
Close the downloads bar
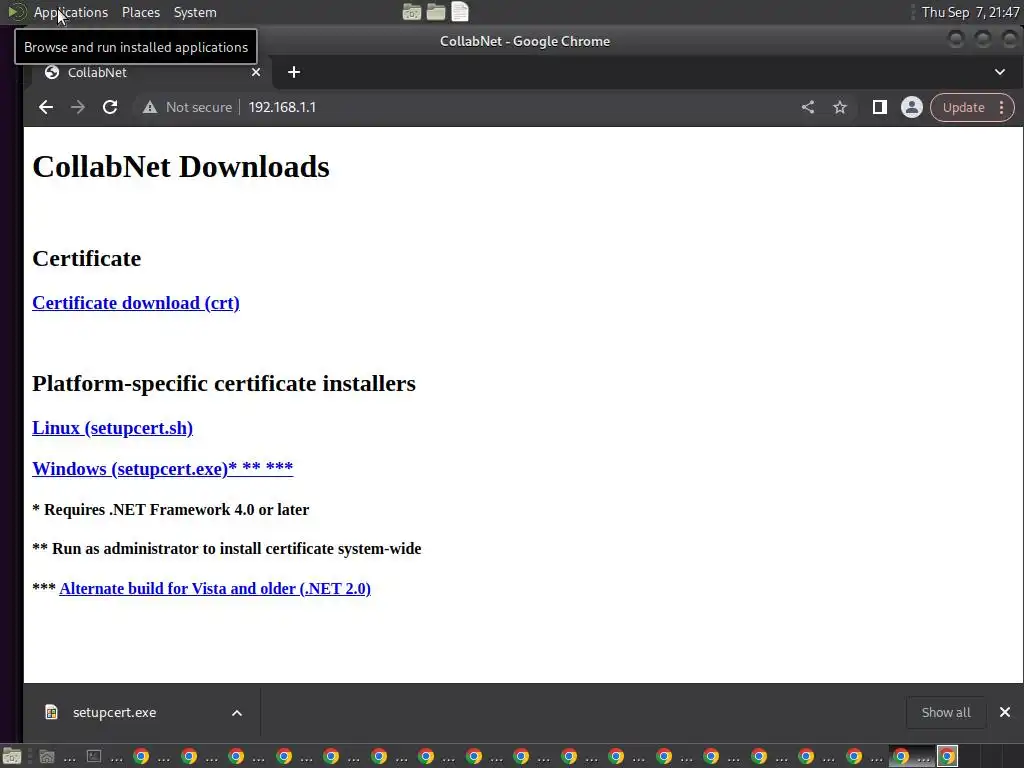coord(1005,712)
